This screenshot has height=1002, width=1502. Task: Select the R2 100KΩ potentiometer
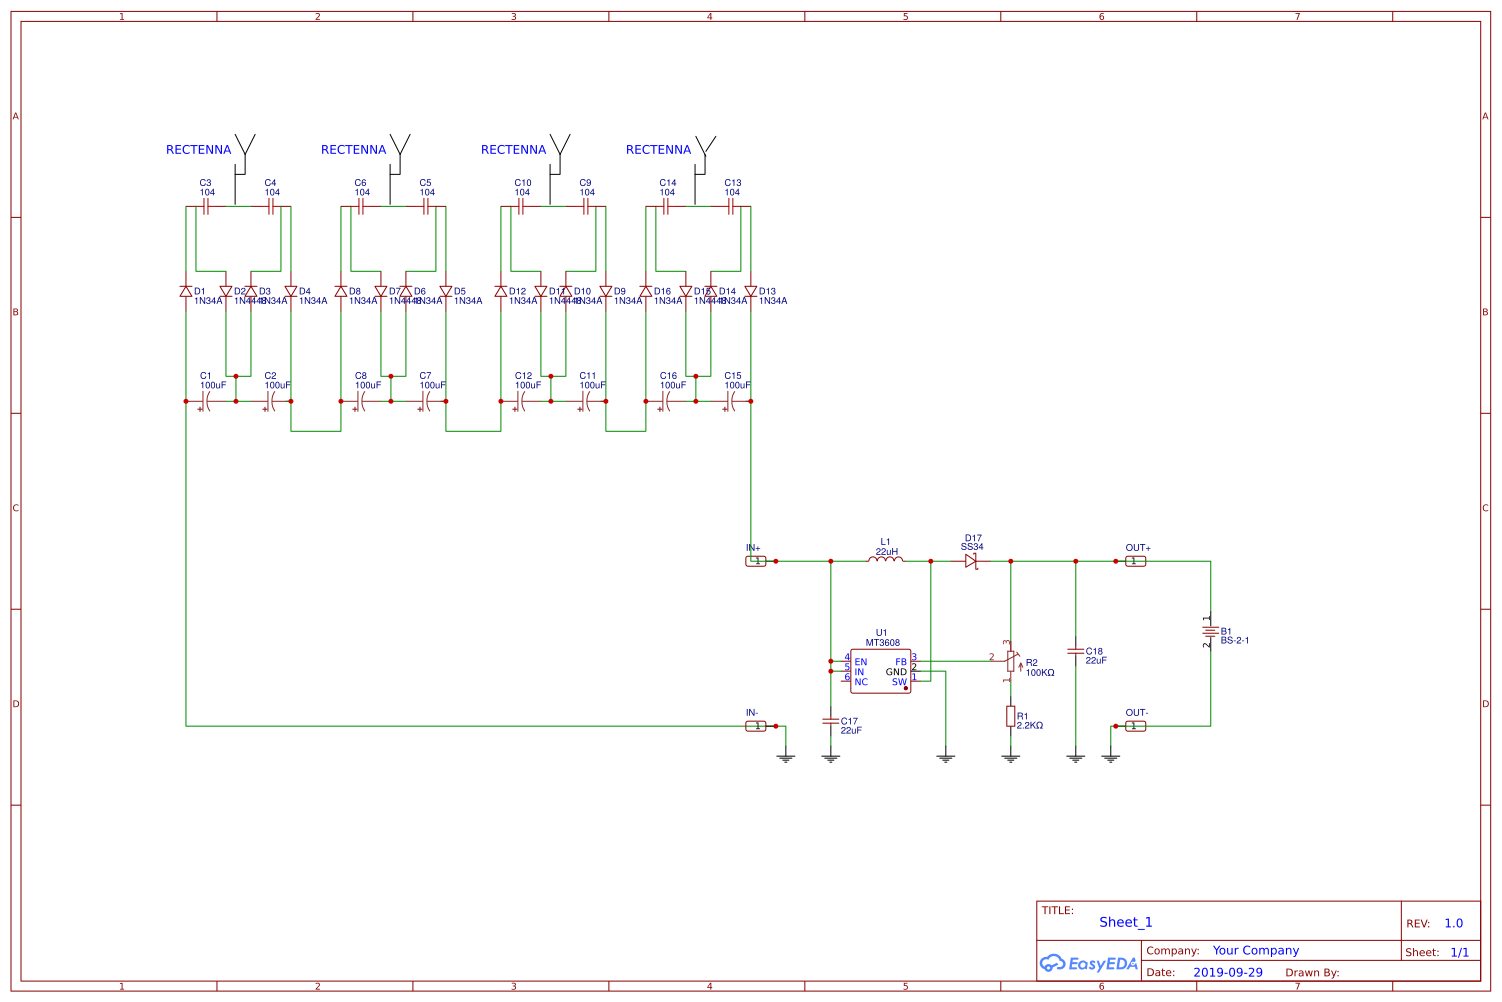point(1011,661)
